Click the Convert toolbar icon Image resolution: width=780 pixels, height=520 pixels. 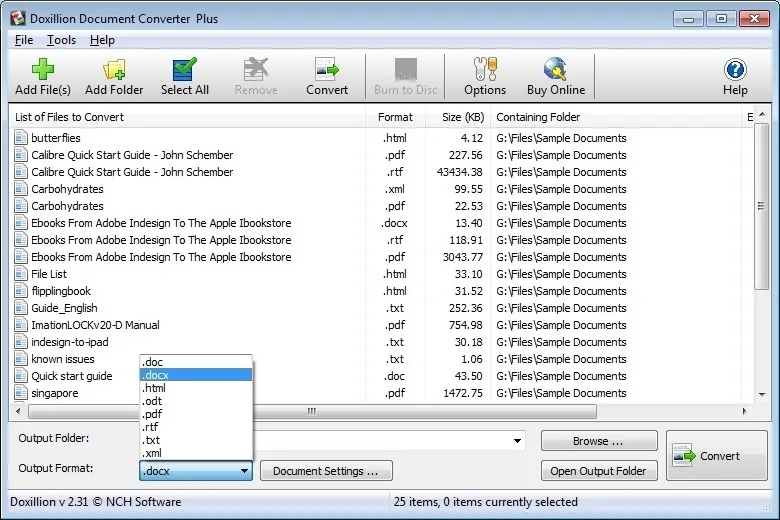(327, 69)
